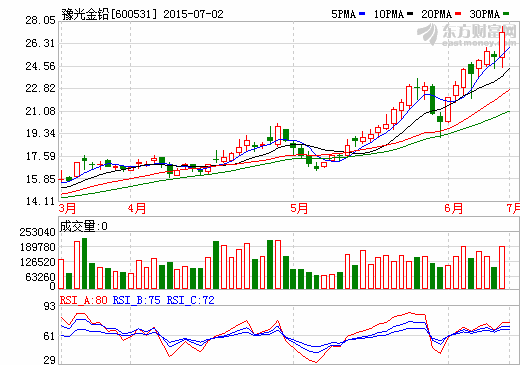Click the RSI_B:75 indicator label

(137, 300)
